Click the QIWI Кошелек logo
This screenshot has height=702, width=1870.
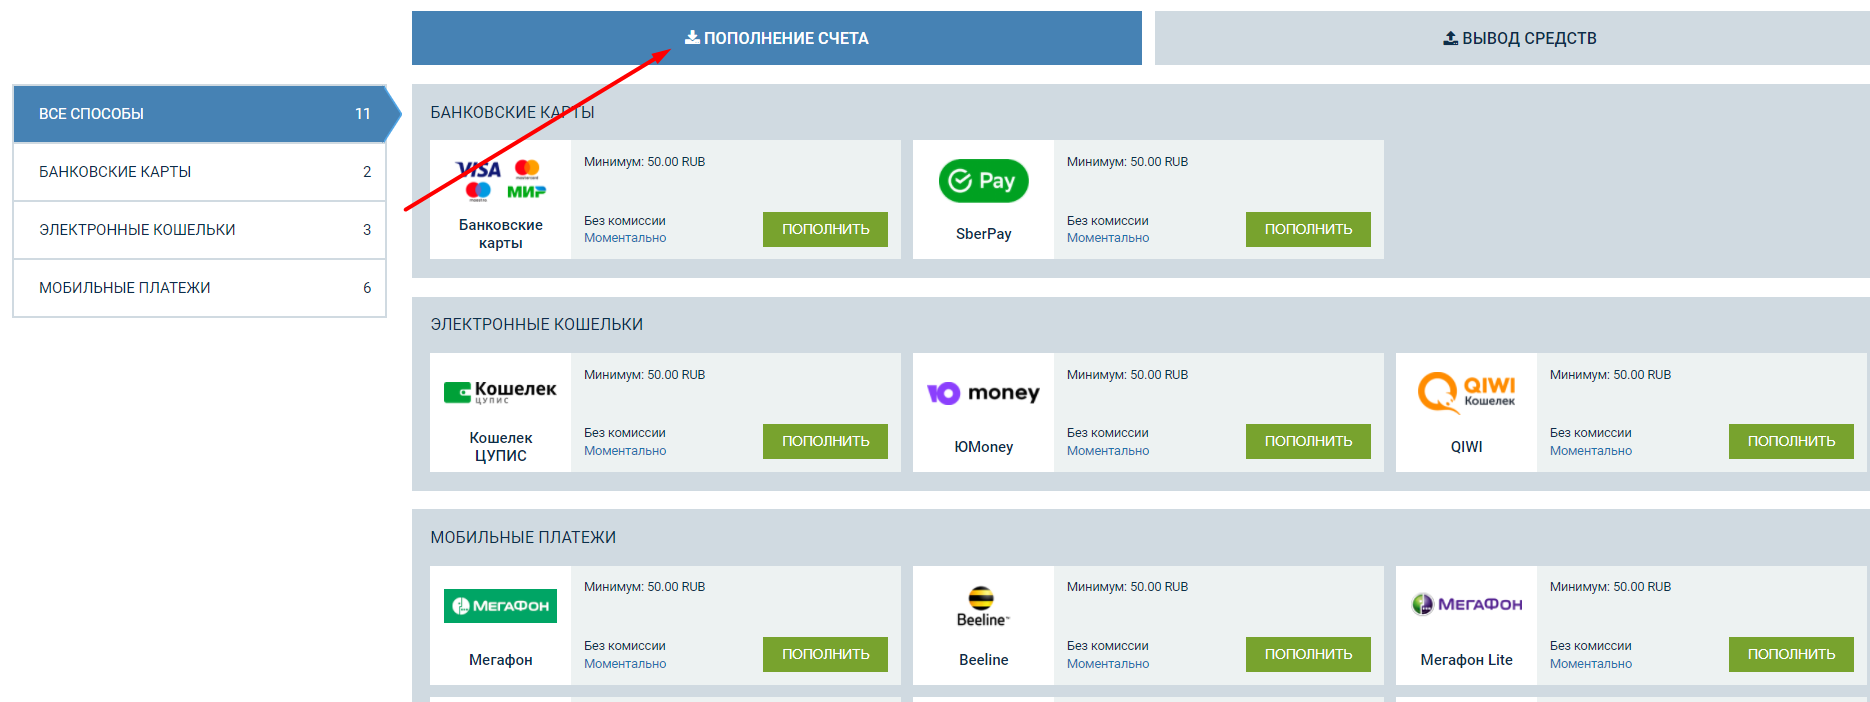tap(1467, 392)
